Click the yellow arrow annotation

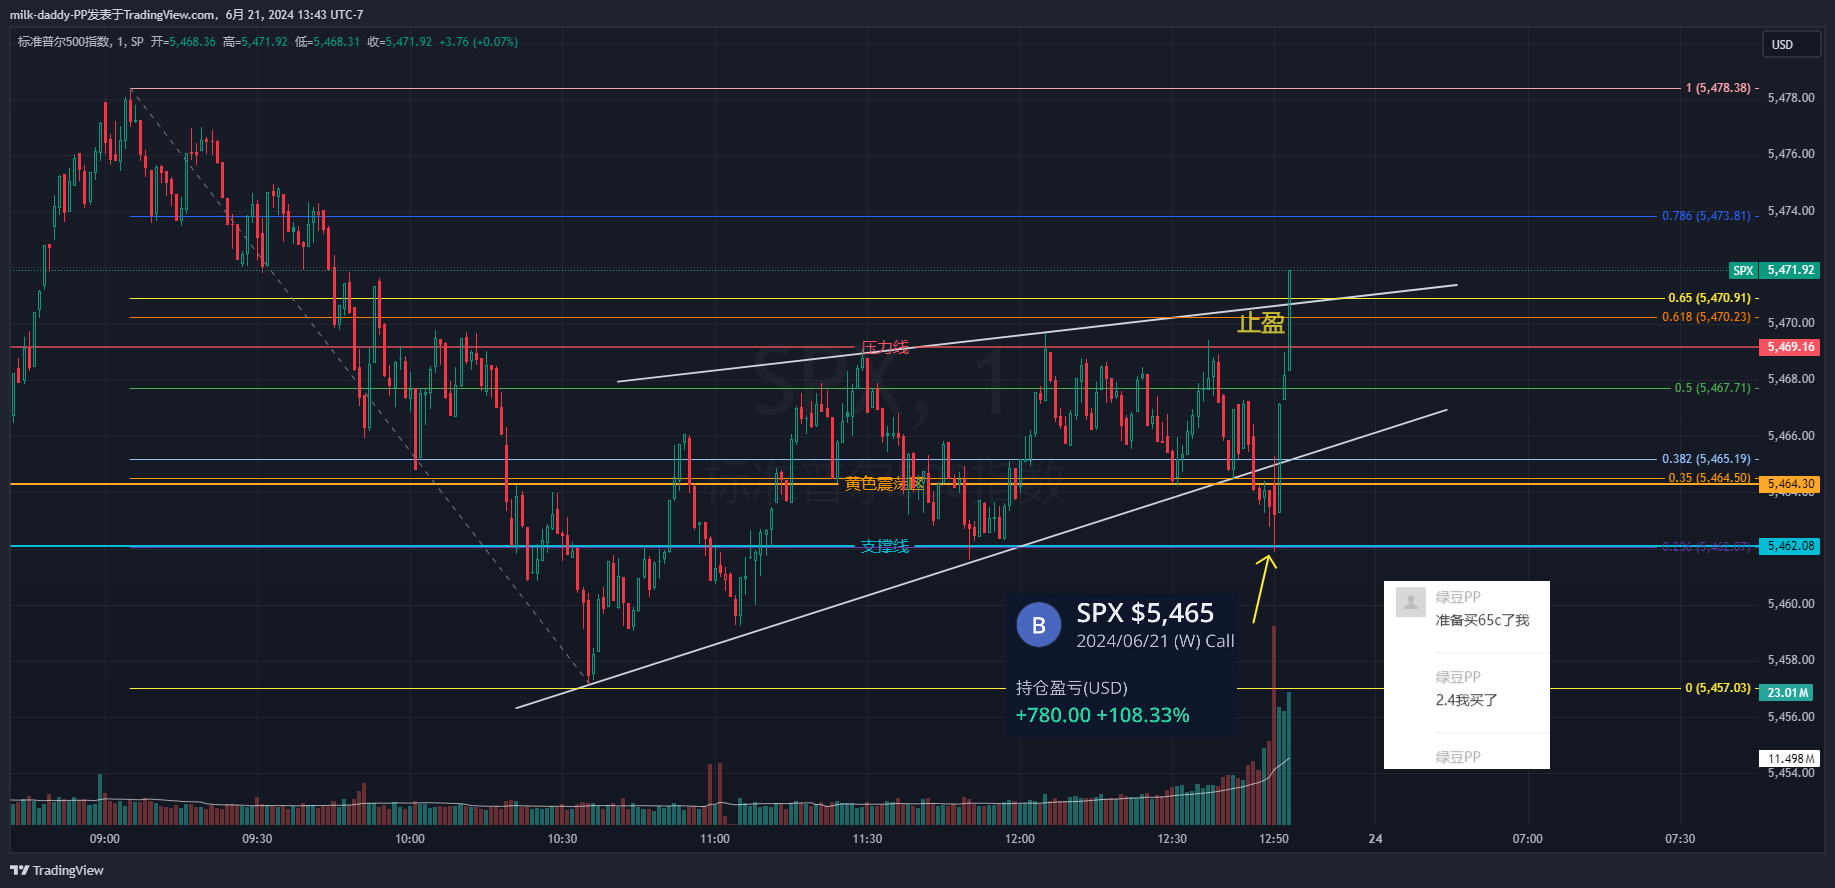coord(1263,588)
